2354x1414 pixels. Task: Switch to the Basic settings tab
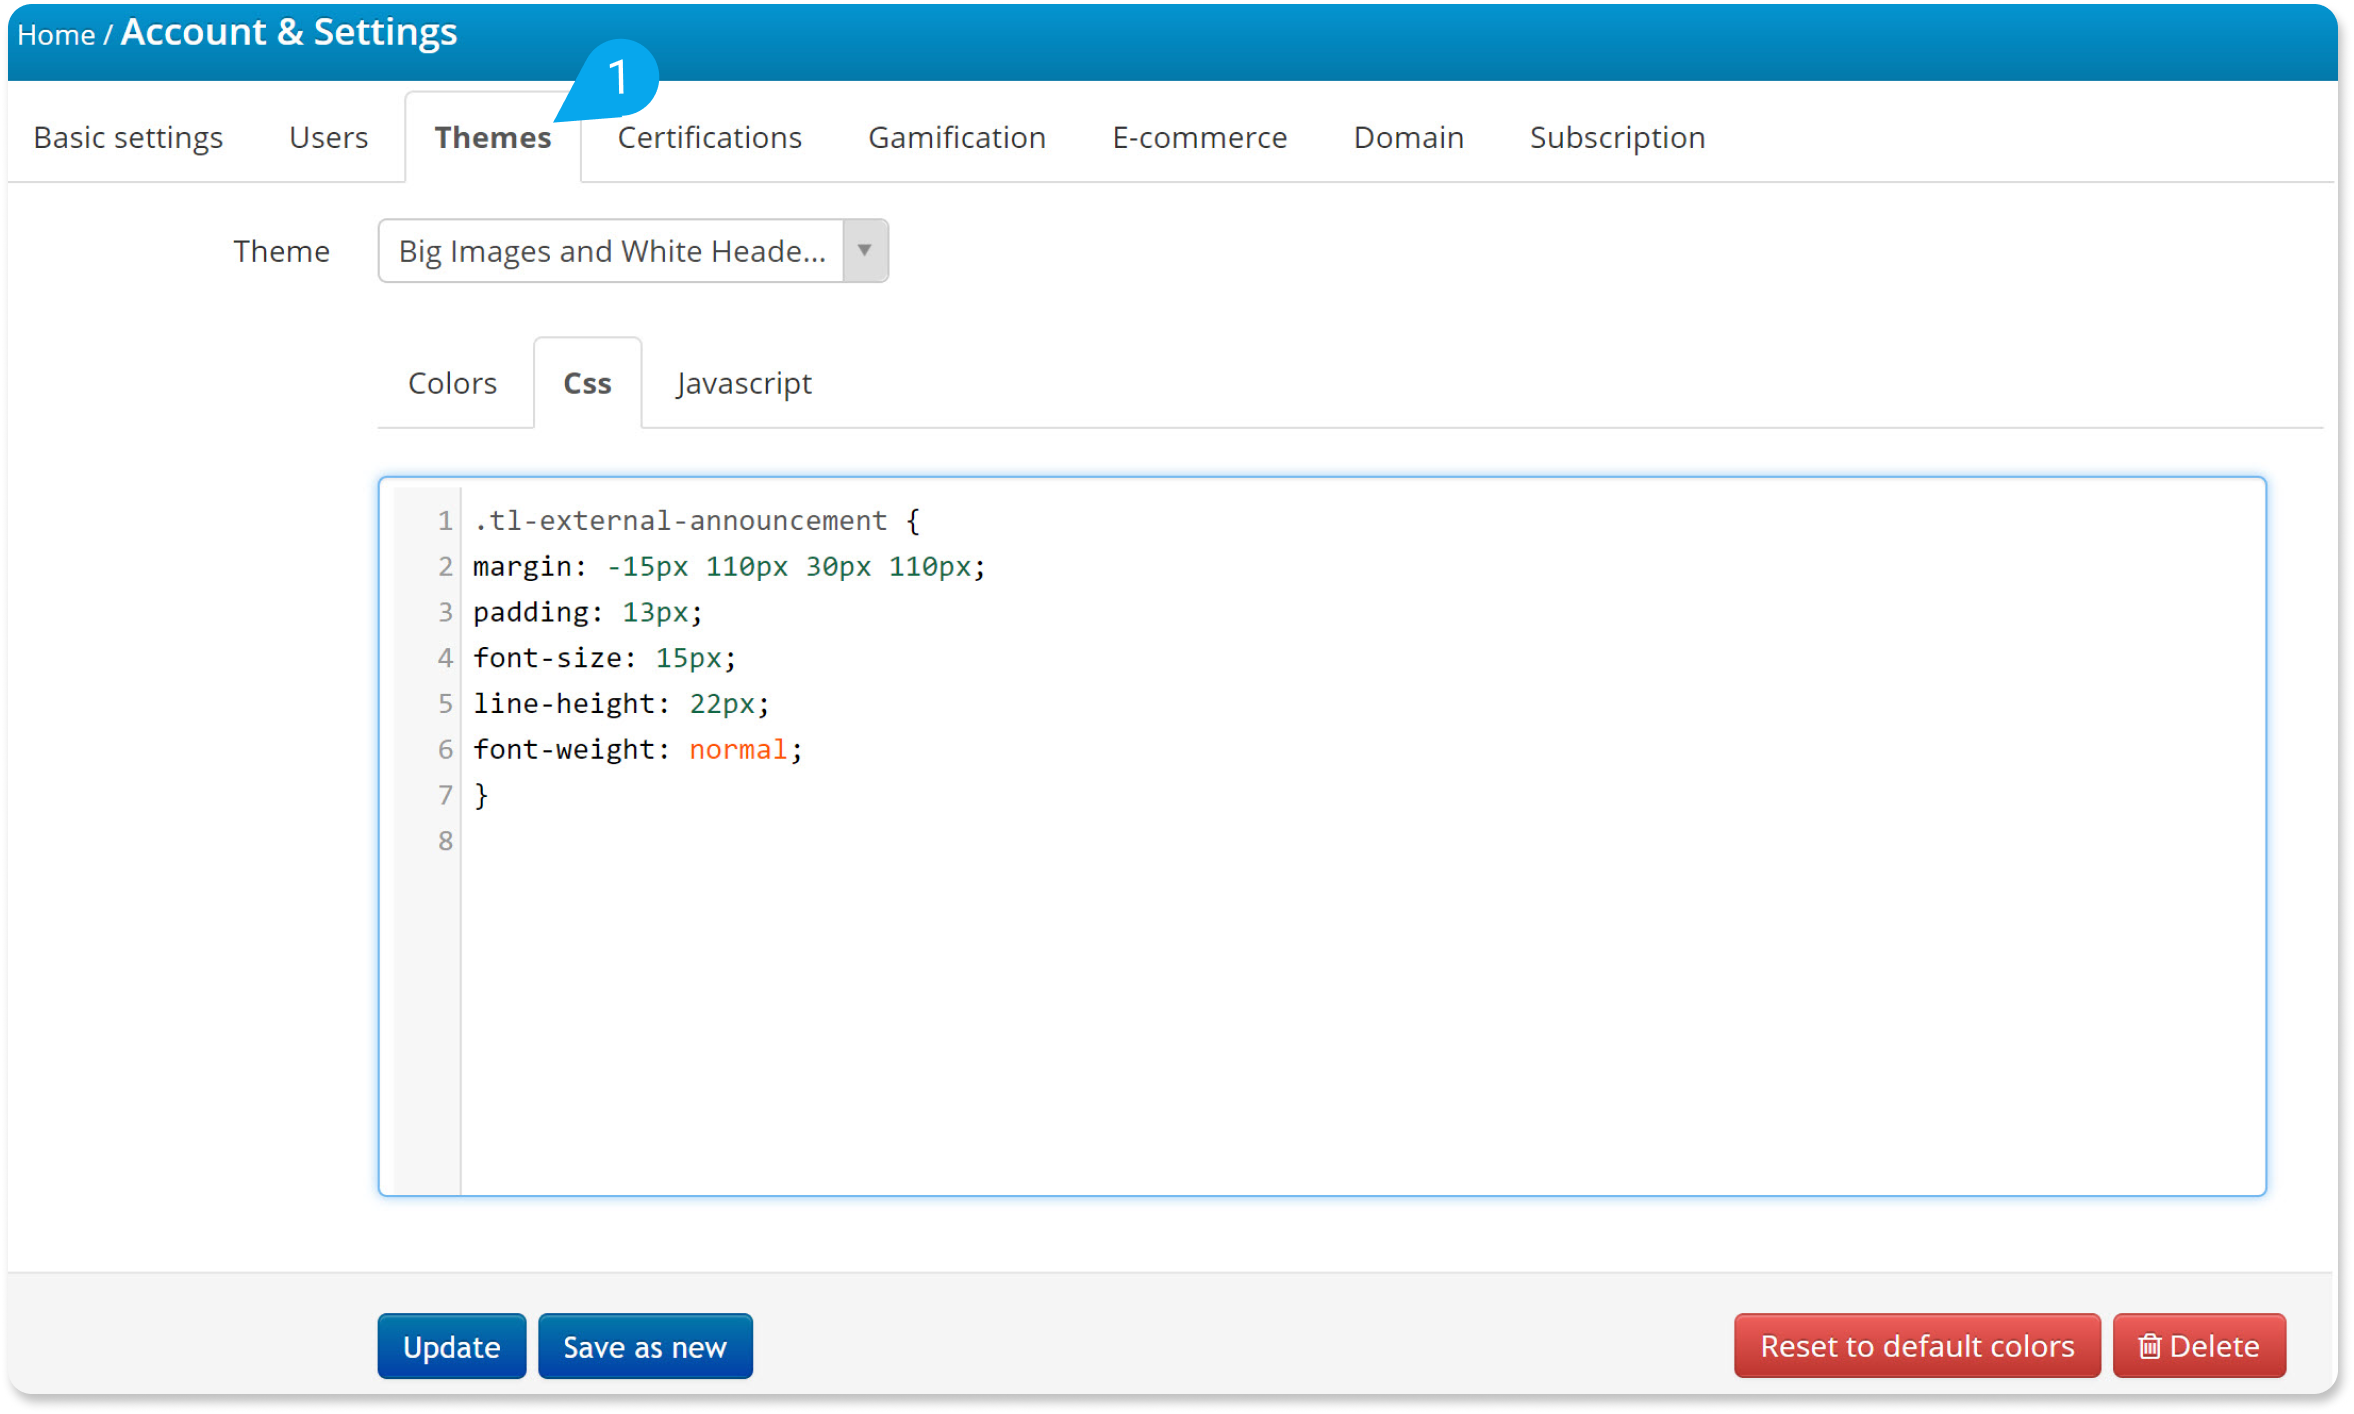(127, 137)
